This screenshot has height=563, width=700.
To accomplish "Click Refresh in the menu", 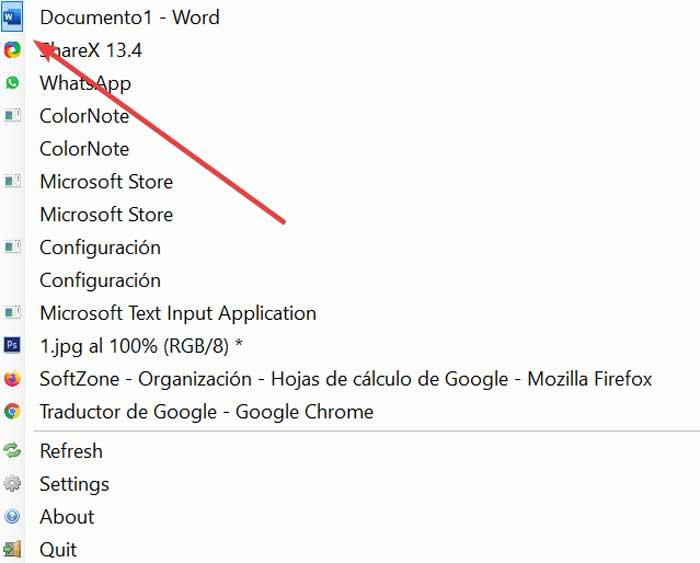I will [x=71, y=451].
